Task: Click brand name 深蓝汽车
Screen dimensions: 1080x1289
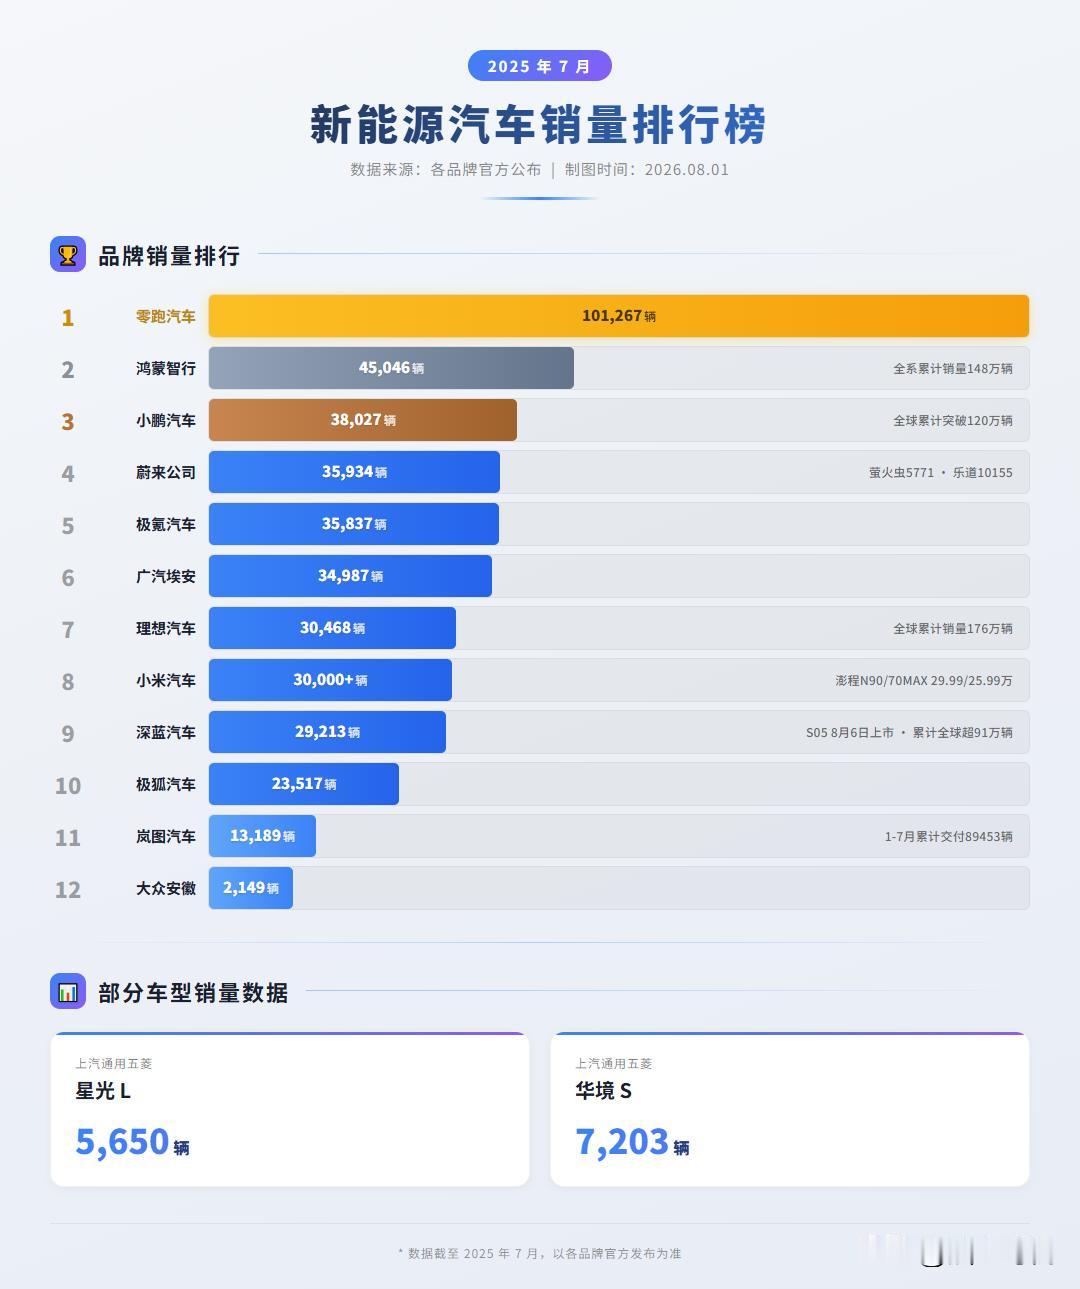Action: pos(166,732)
